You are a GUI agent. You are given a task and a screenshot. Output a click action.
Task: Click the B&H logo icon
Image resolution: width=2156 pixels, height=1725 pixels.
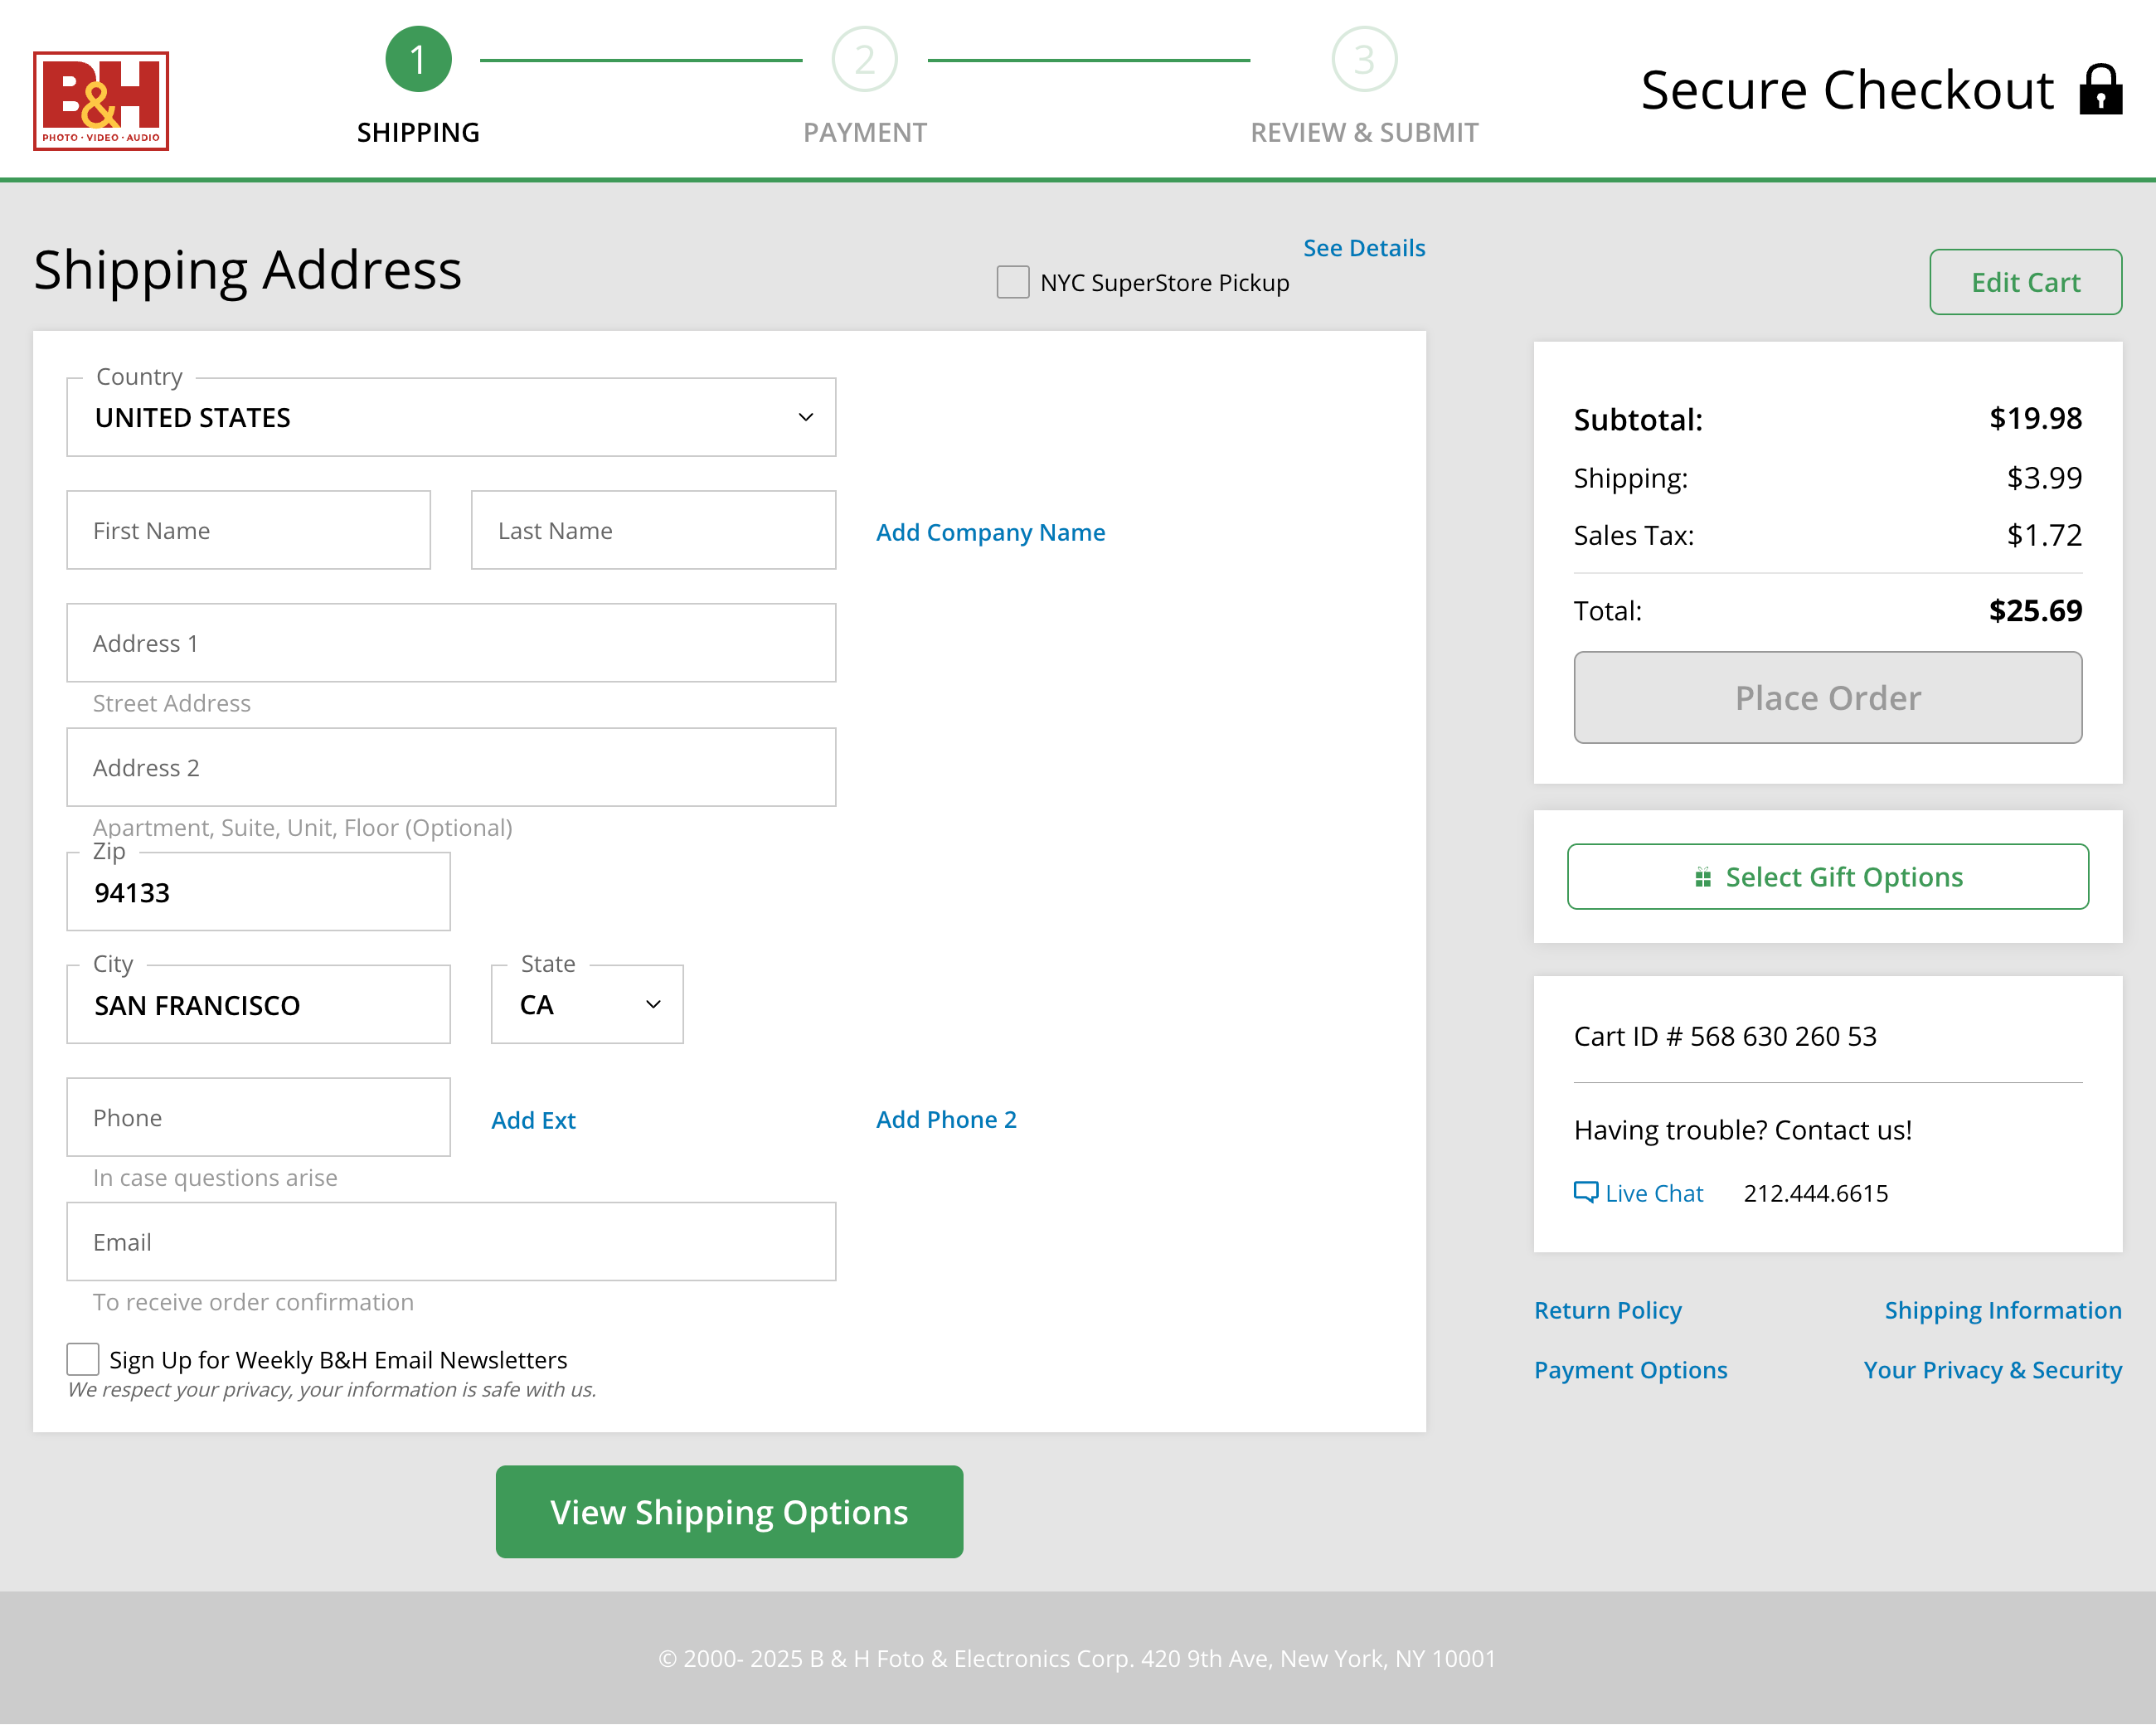tap(101, 101)
